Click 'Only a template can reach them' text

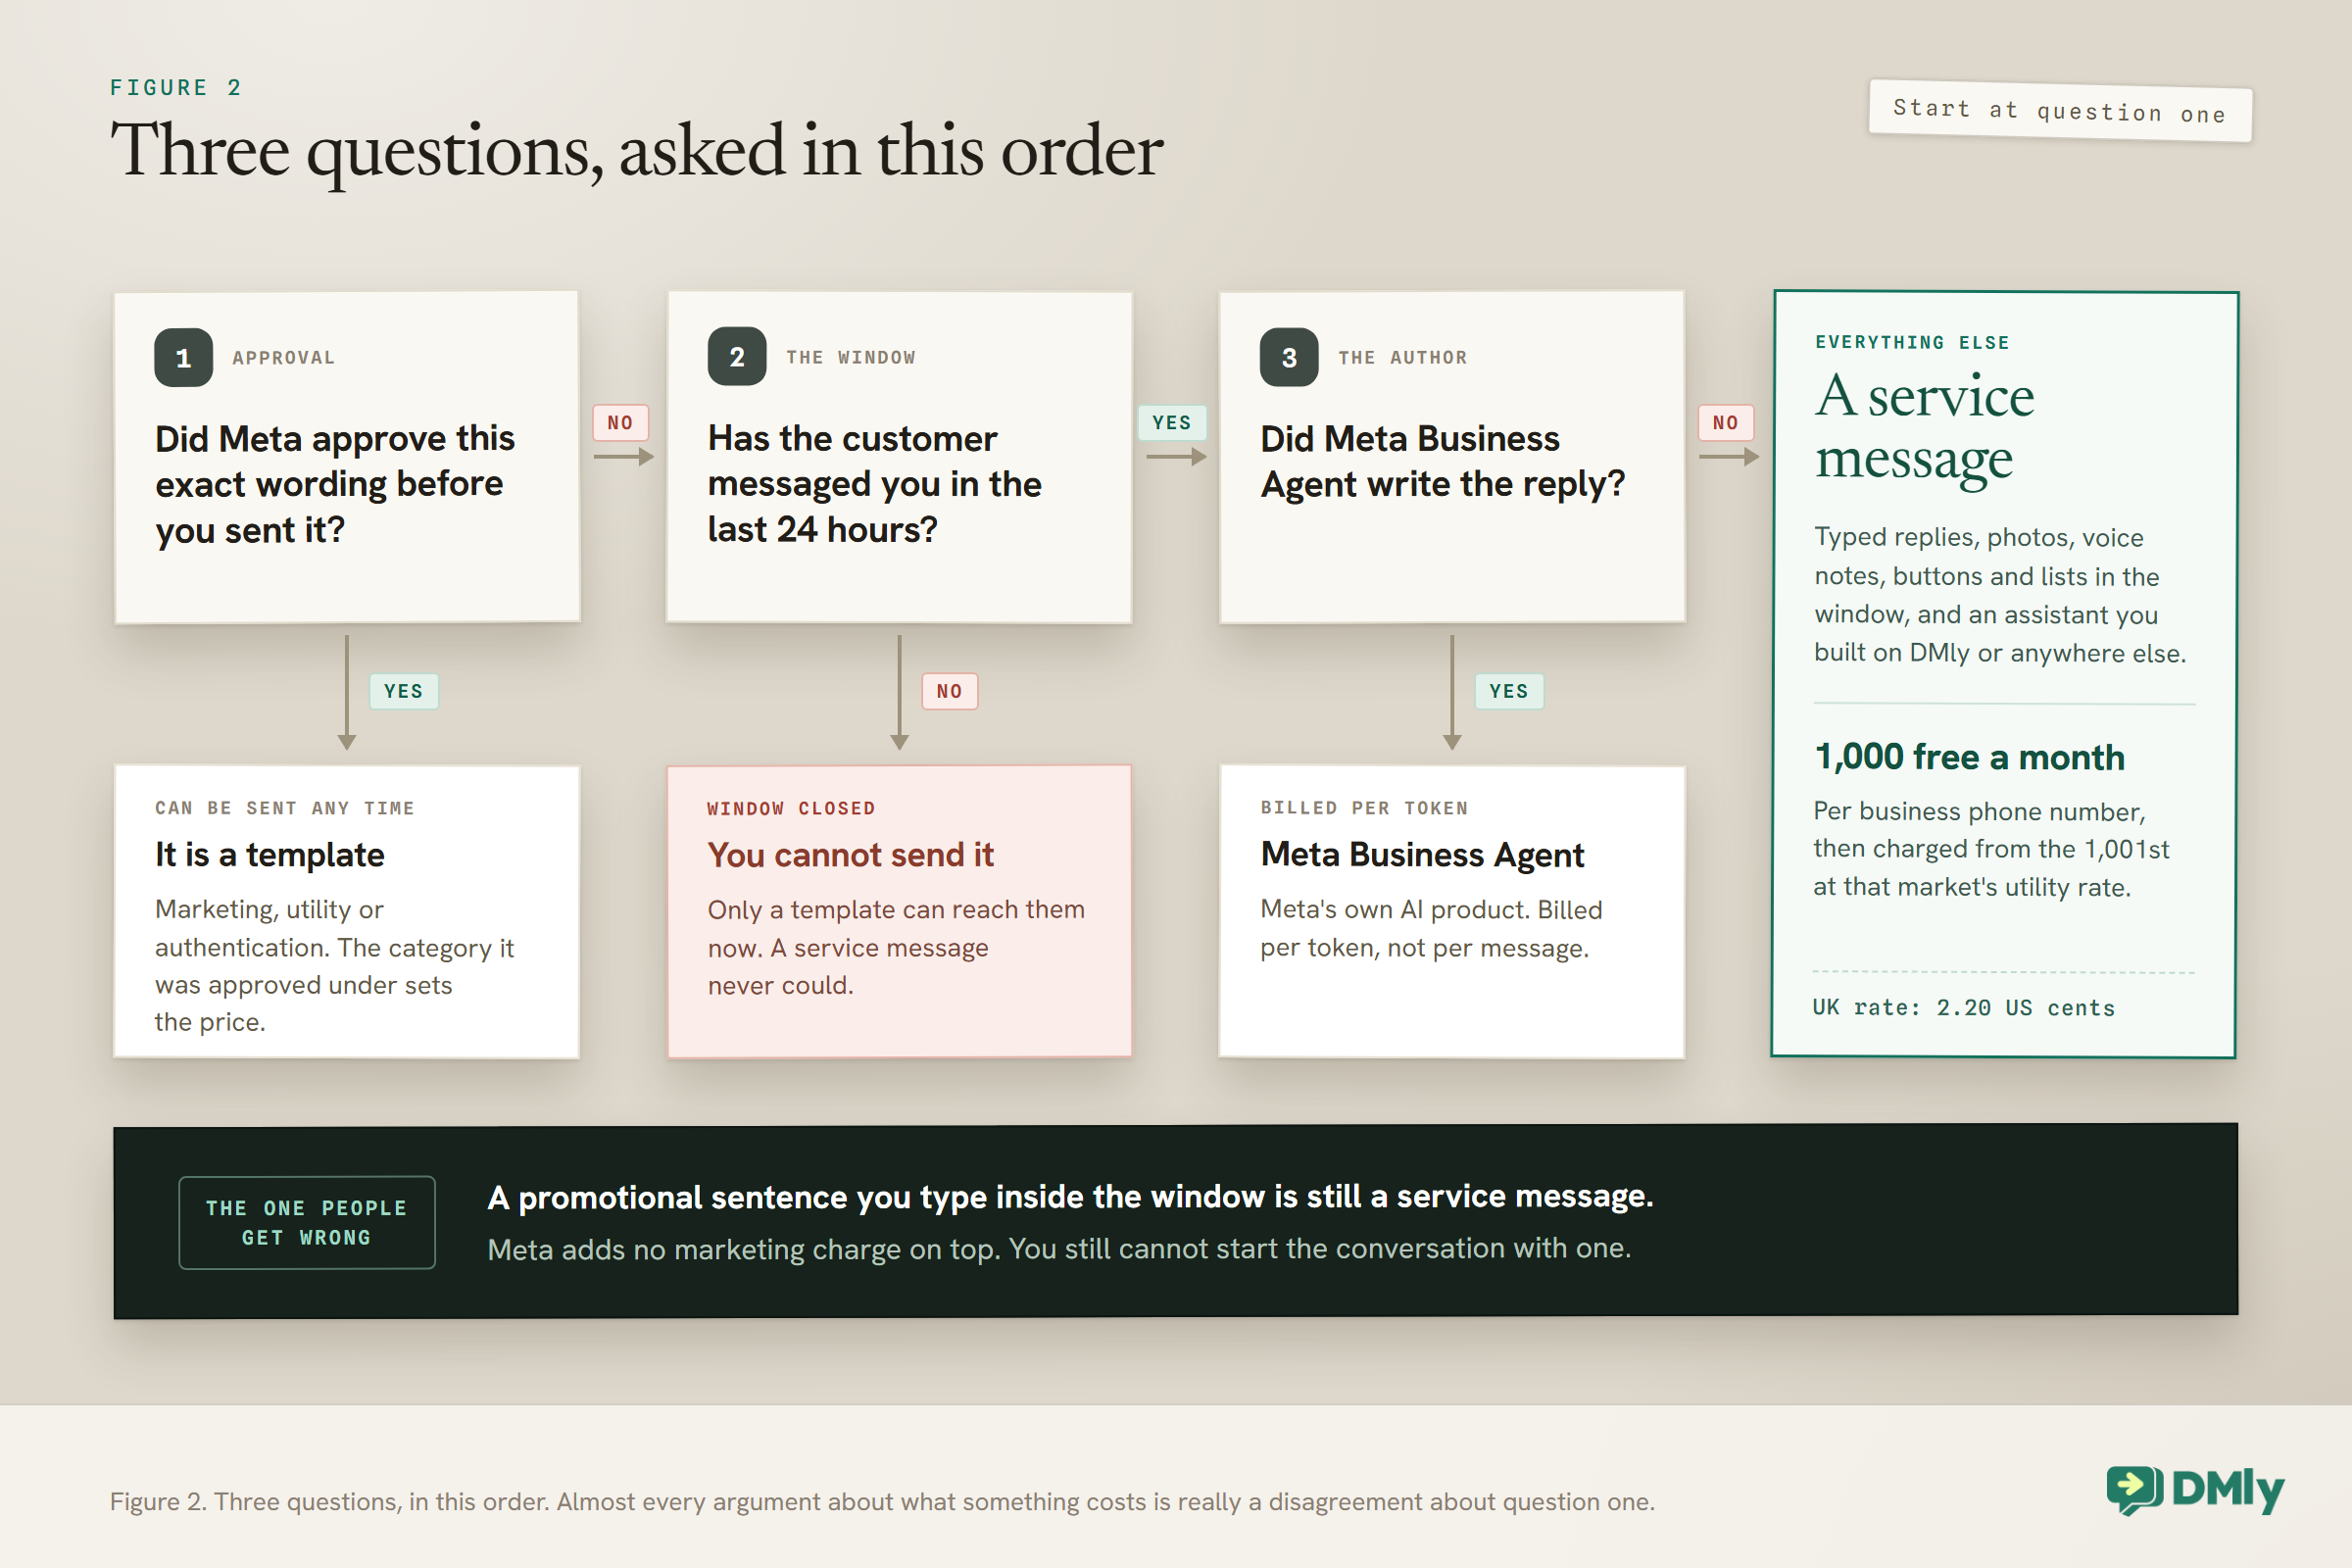tap(896, 947)
